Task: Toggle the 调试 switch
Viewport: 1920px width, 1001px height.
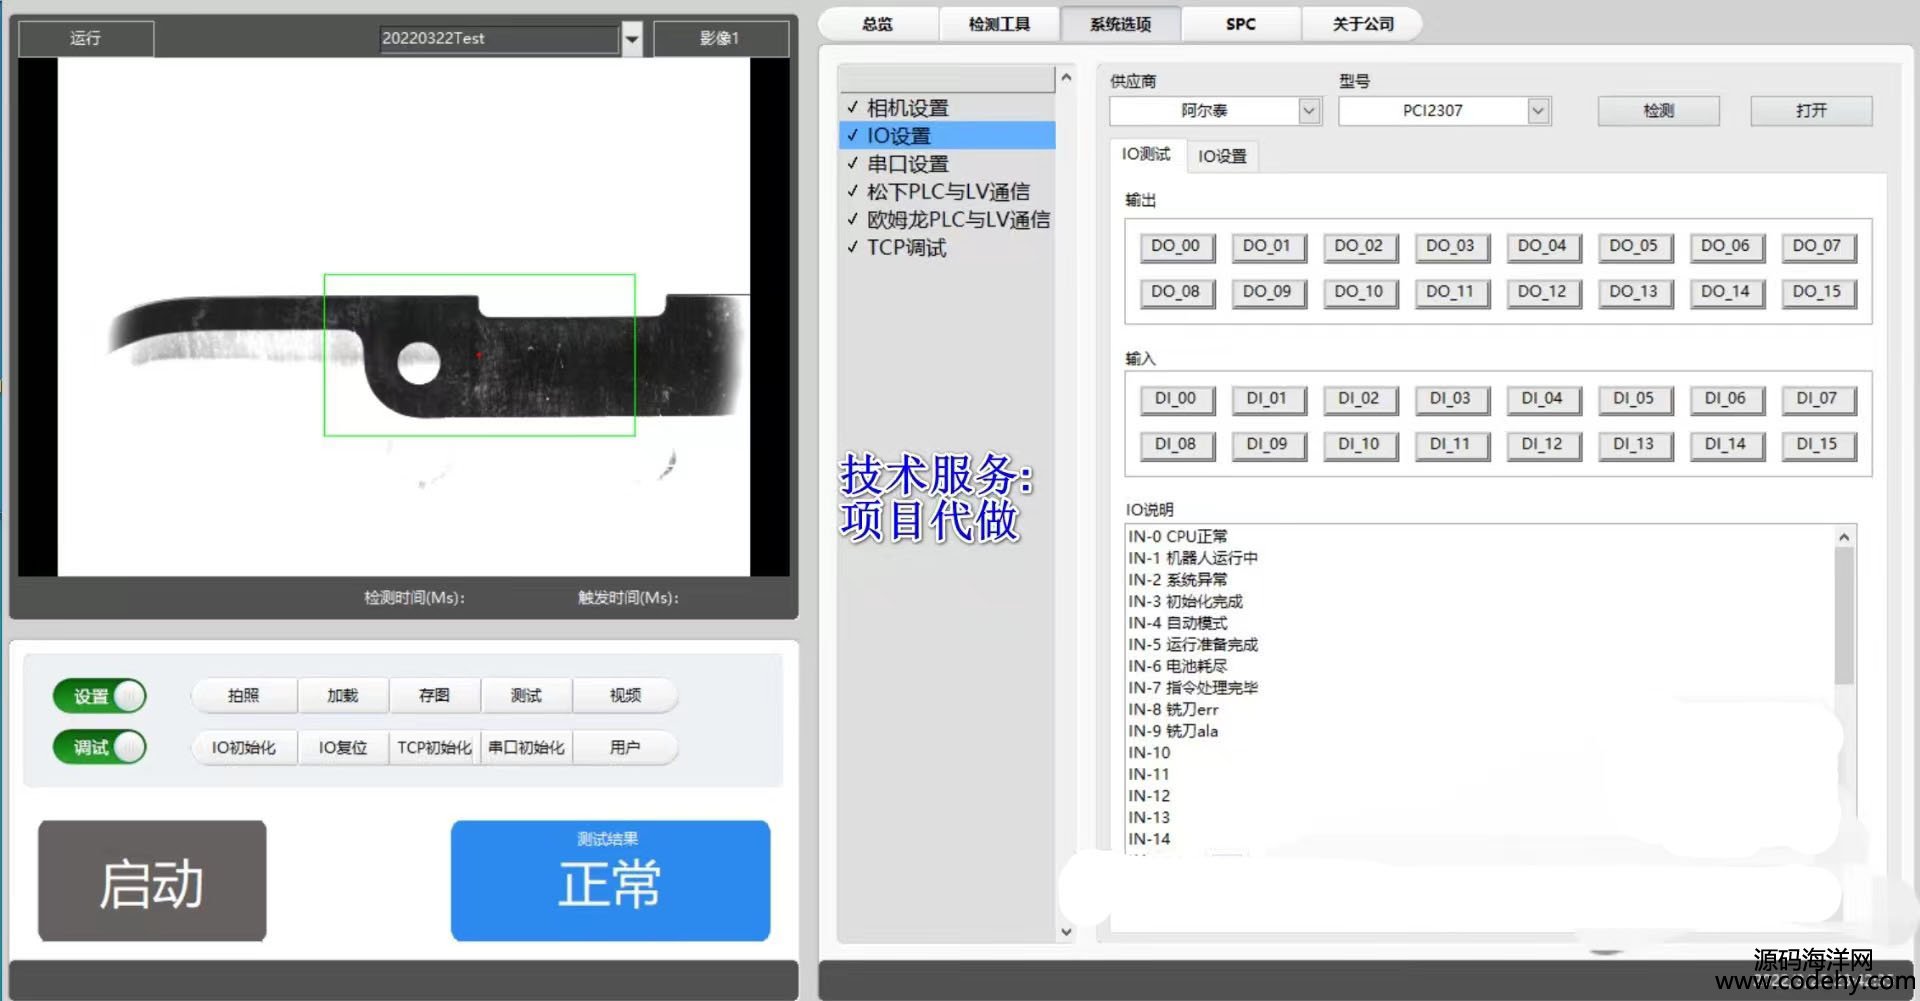Action: click(x=100, y=747)
